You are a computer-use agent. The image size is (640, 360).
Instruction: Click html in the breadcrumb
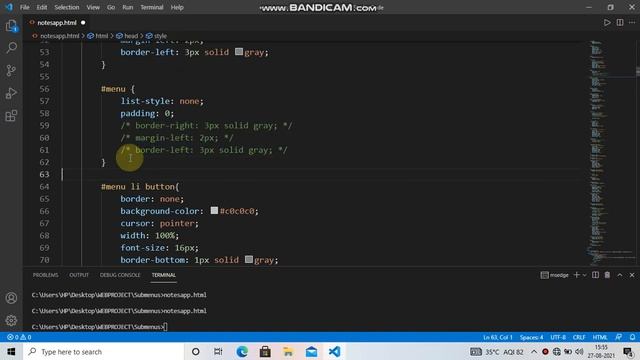coord(102,36)
